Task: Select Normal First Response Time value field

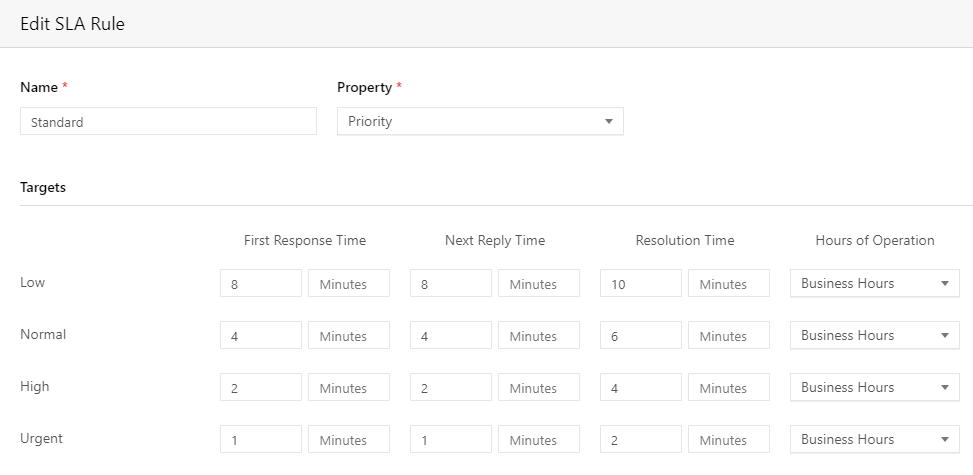Action: pos(260,336)
